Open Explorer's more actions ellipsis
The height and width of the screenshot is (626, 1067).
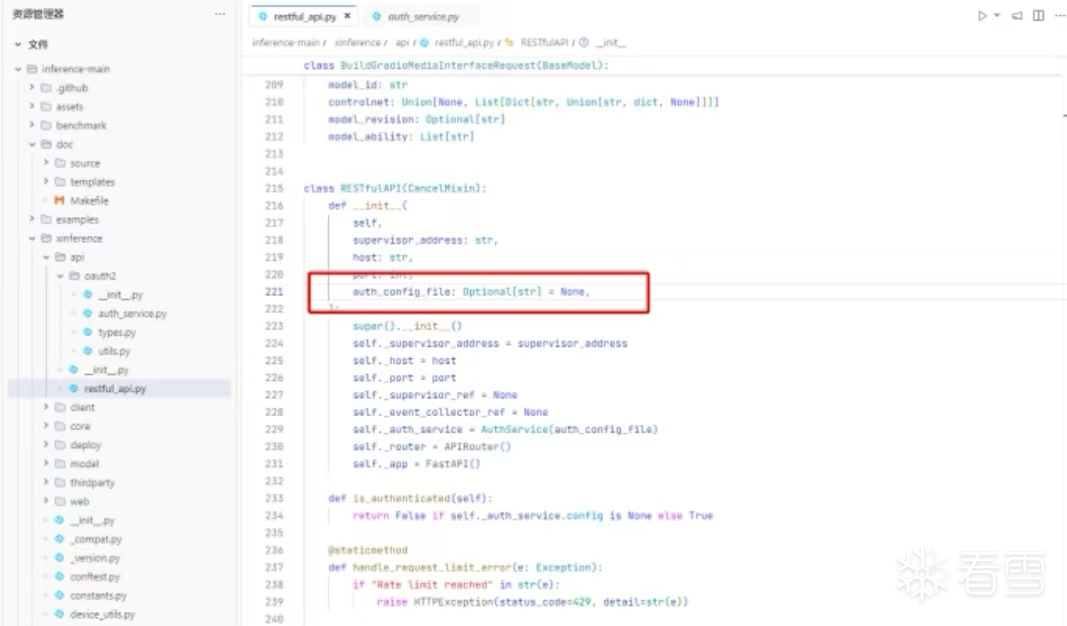(x=219, y=12)
